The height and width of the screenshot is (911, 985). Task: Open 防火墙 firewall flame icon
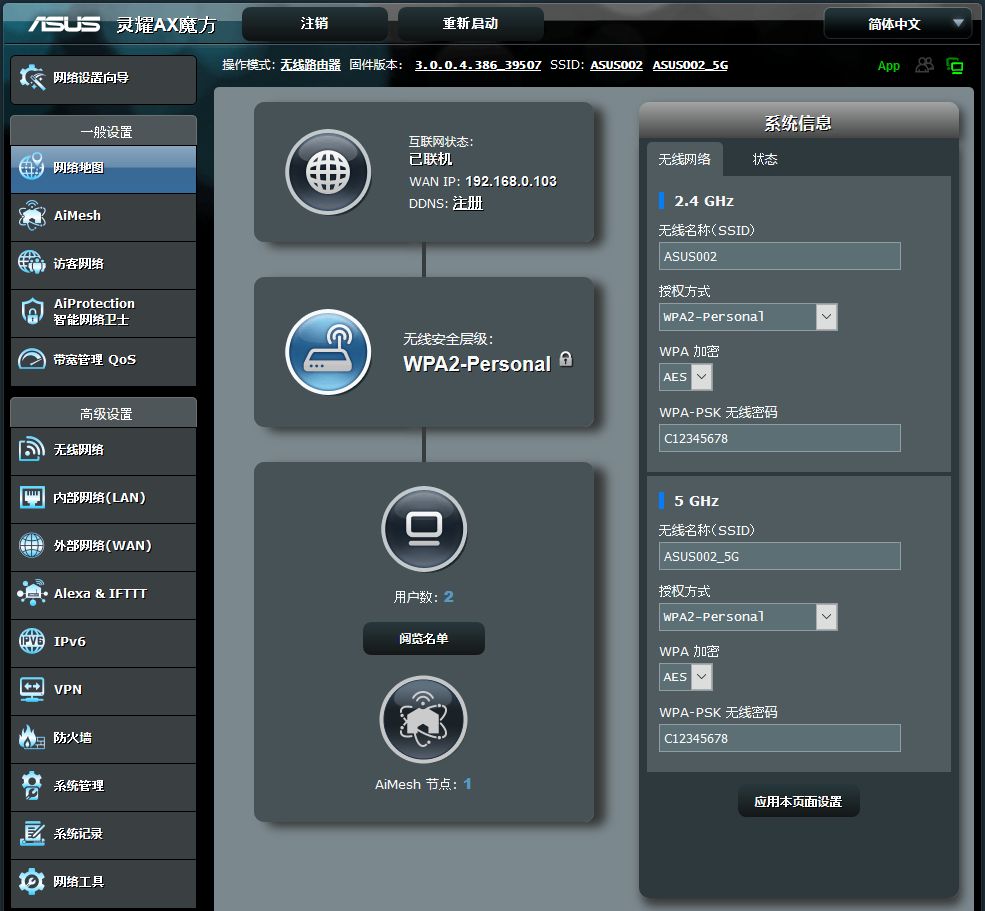coord(31,737)
